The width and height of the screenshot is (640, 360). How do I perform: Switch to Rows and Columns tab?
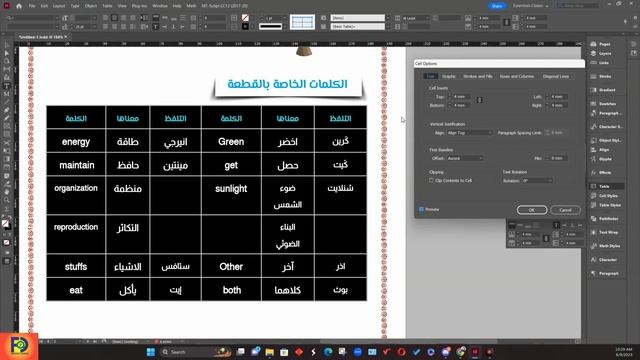tap(517, 76)
